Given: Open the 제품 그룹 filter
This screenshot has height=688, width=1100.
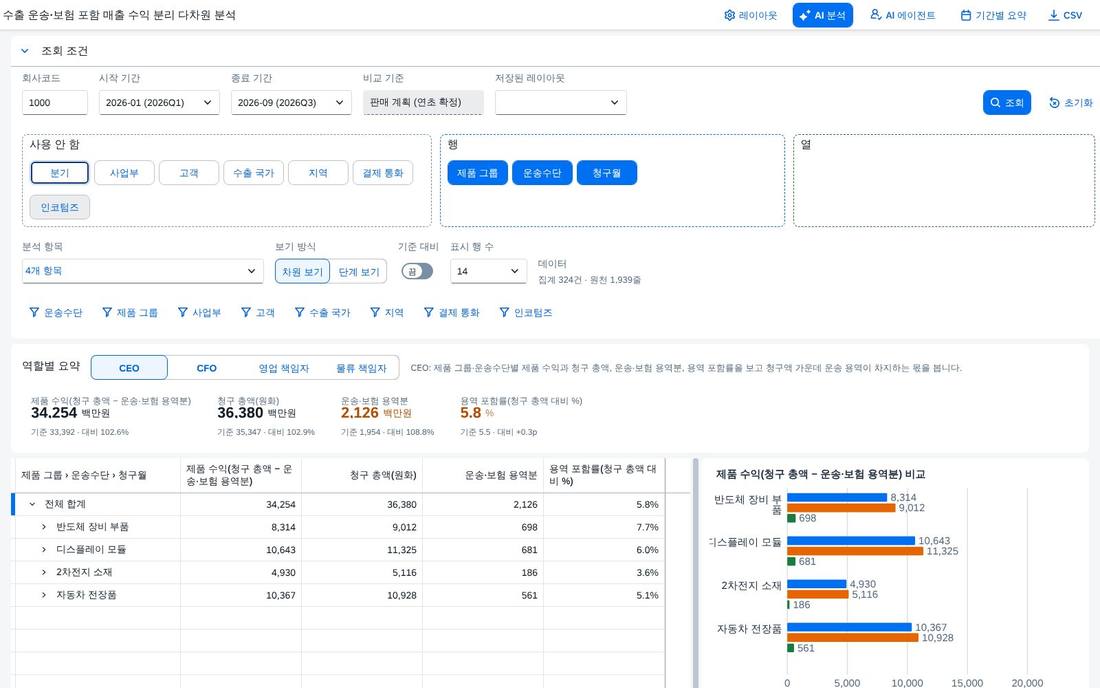Looking at the screenshot, I should coord(130,312).
